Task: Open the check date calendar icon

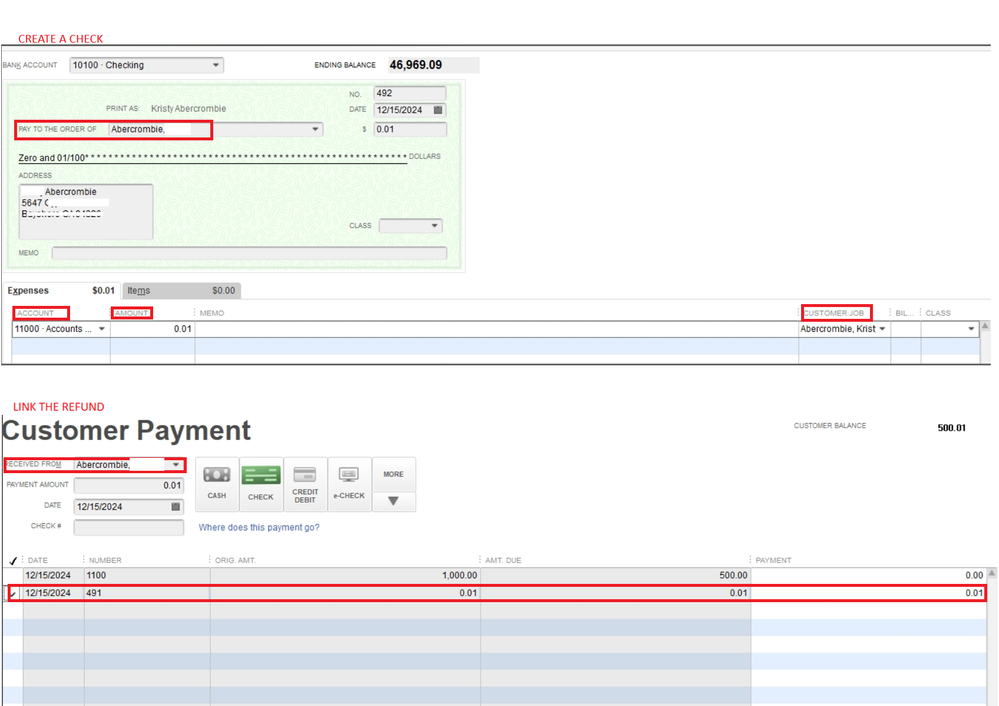Action: pyautogui.click(x=438, y=110)
